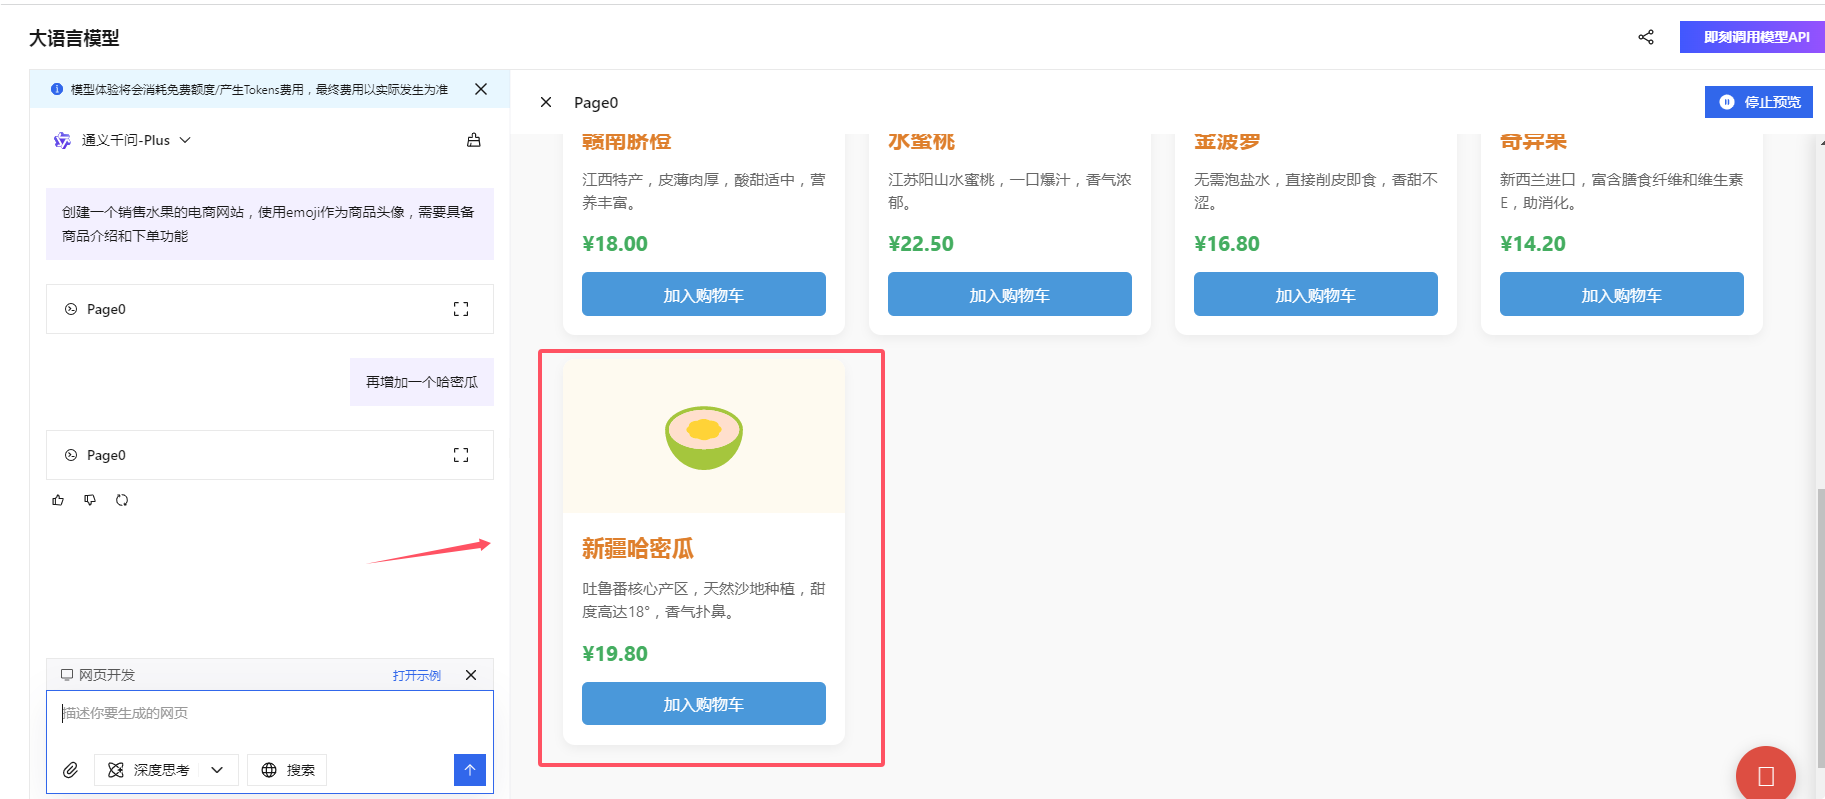Open the deep thinking options chevron
Image resolution: width=1825 pixels, height=799 pixels.
pyautogui.click(x=216, y=770)
